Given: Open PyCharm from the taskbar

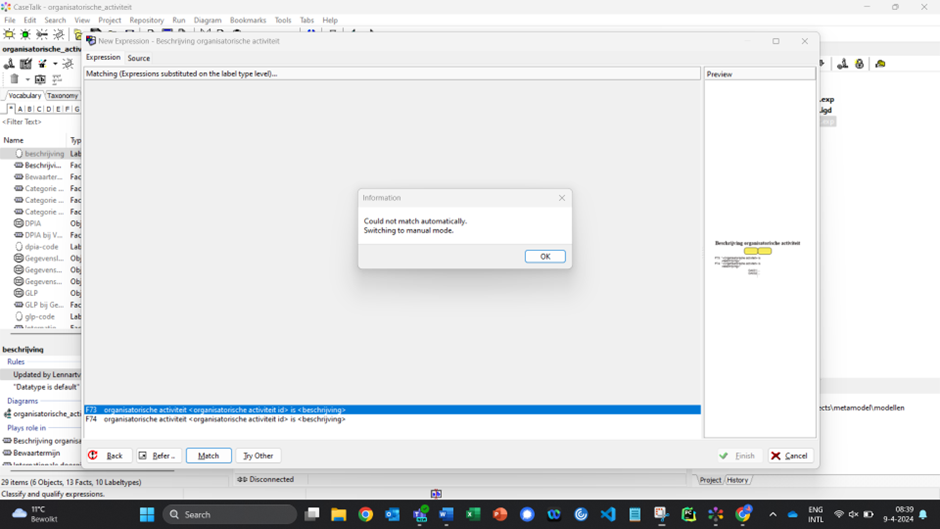Looking at the screenshot, I should pos(689,514).
